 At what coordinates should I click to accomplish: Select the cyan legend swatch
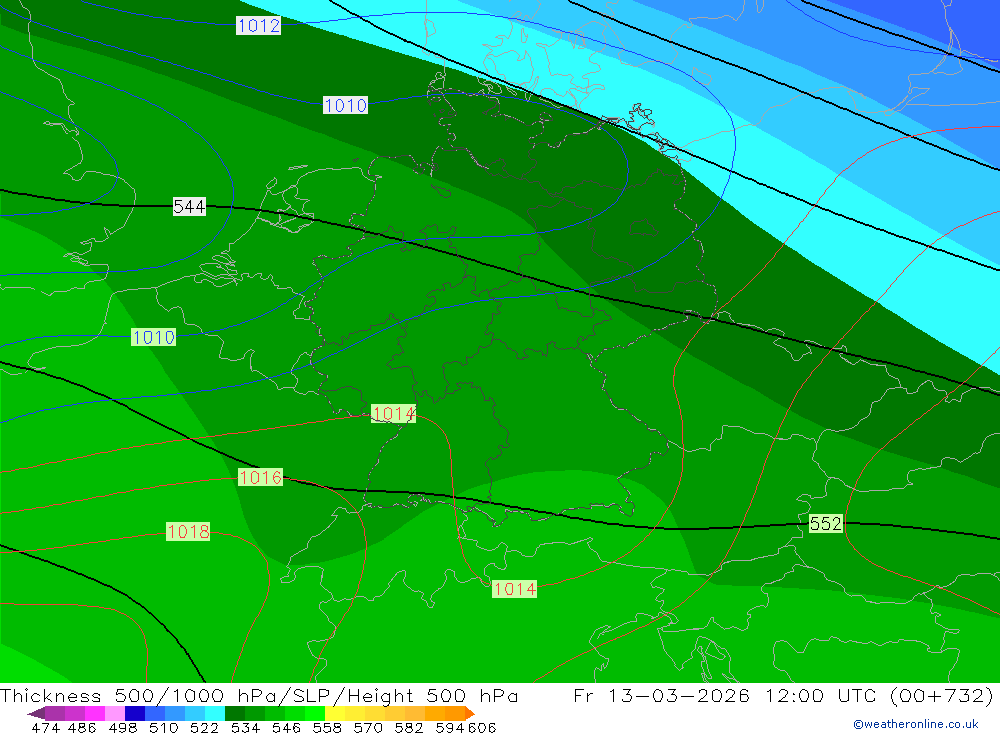coord(215,713)
